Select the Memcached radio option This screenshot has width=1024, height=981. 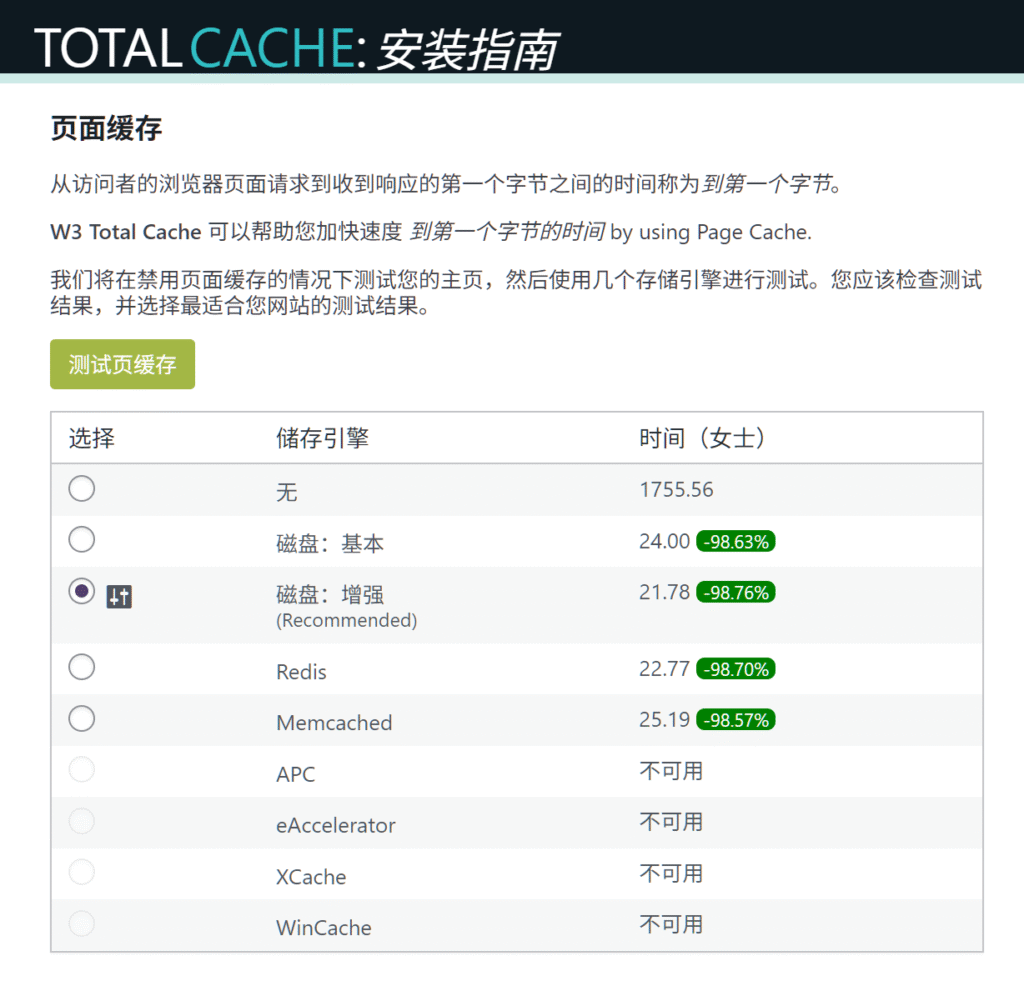point(82,718)
